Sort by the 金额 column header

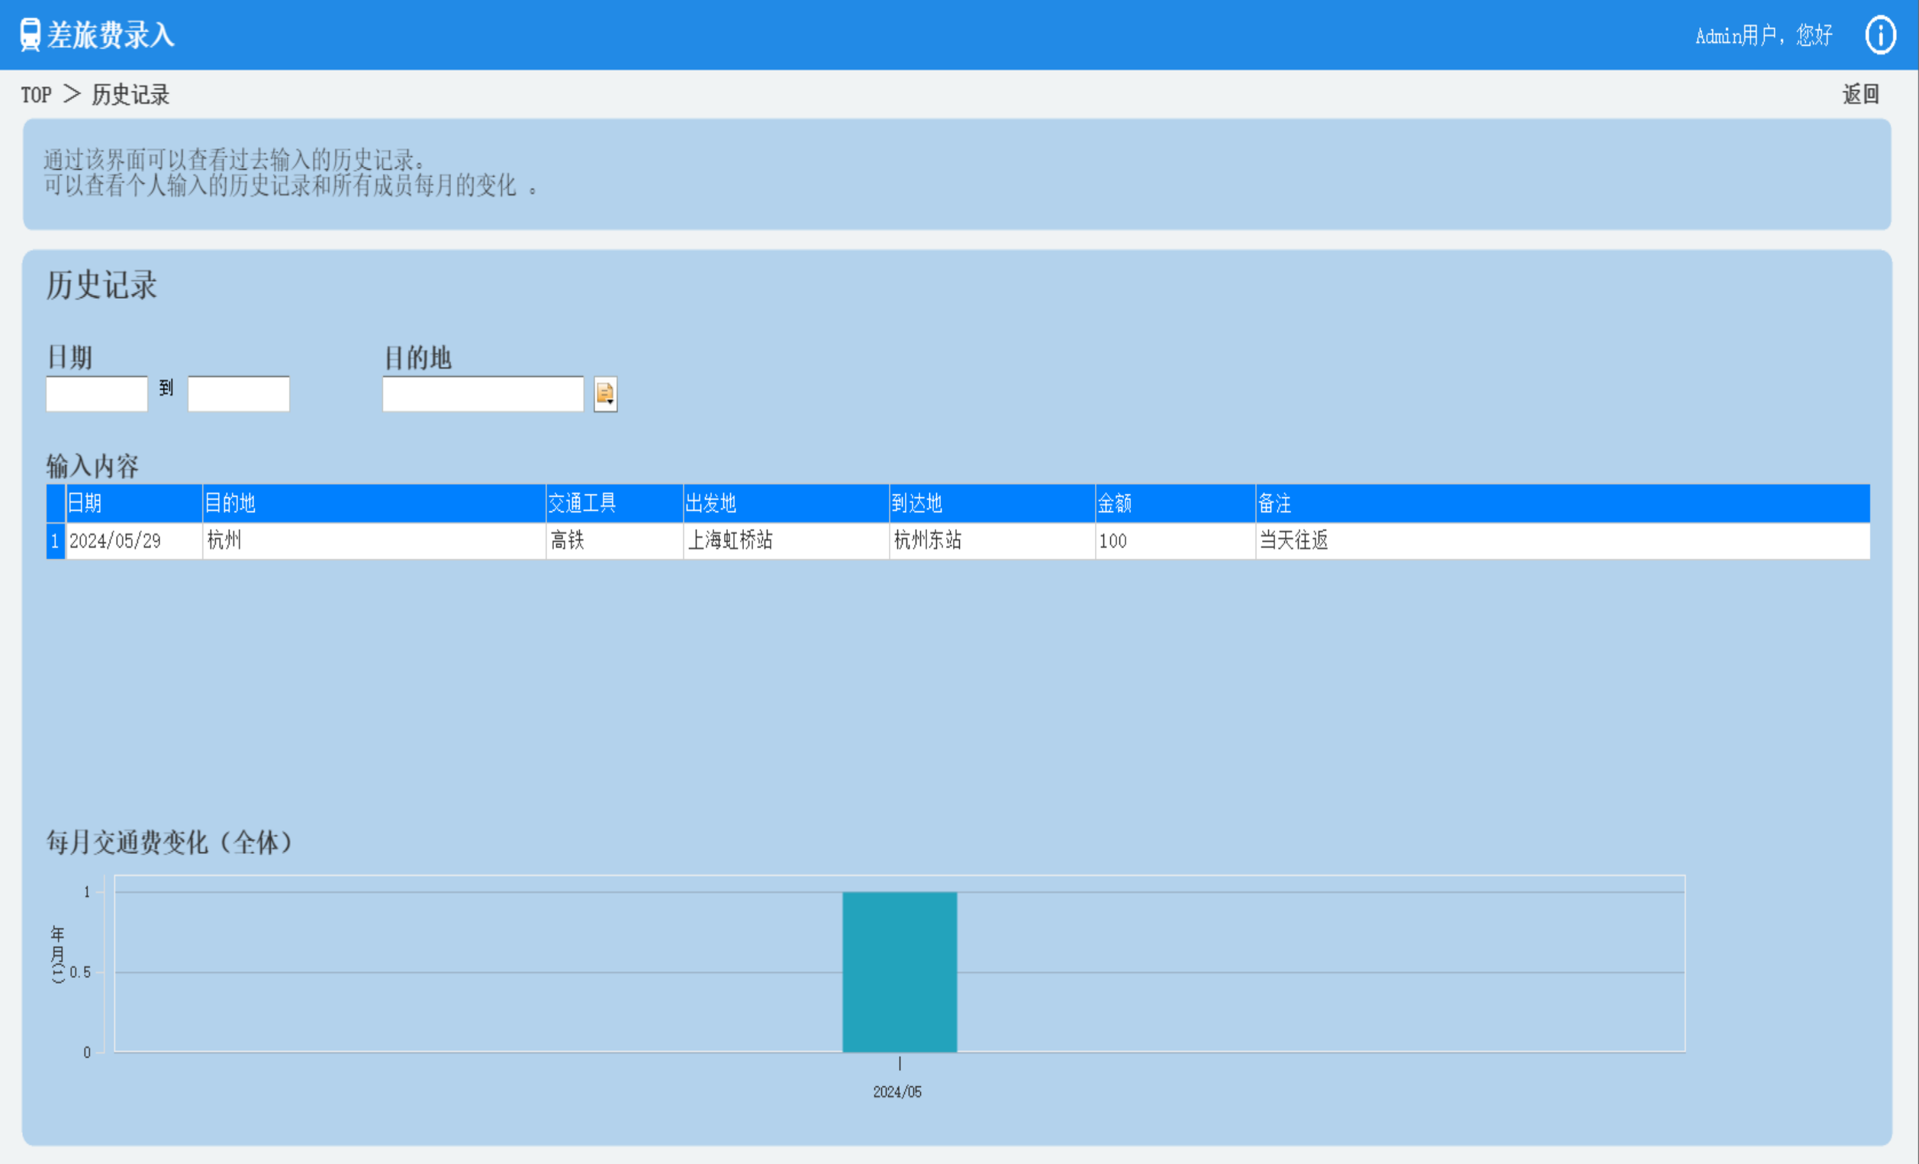pyautogui.click(x=1174, y=503)
